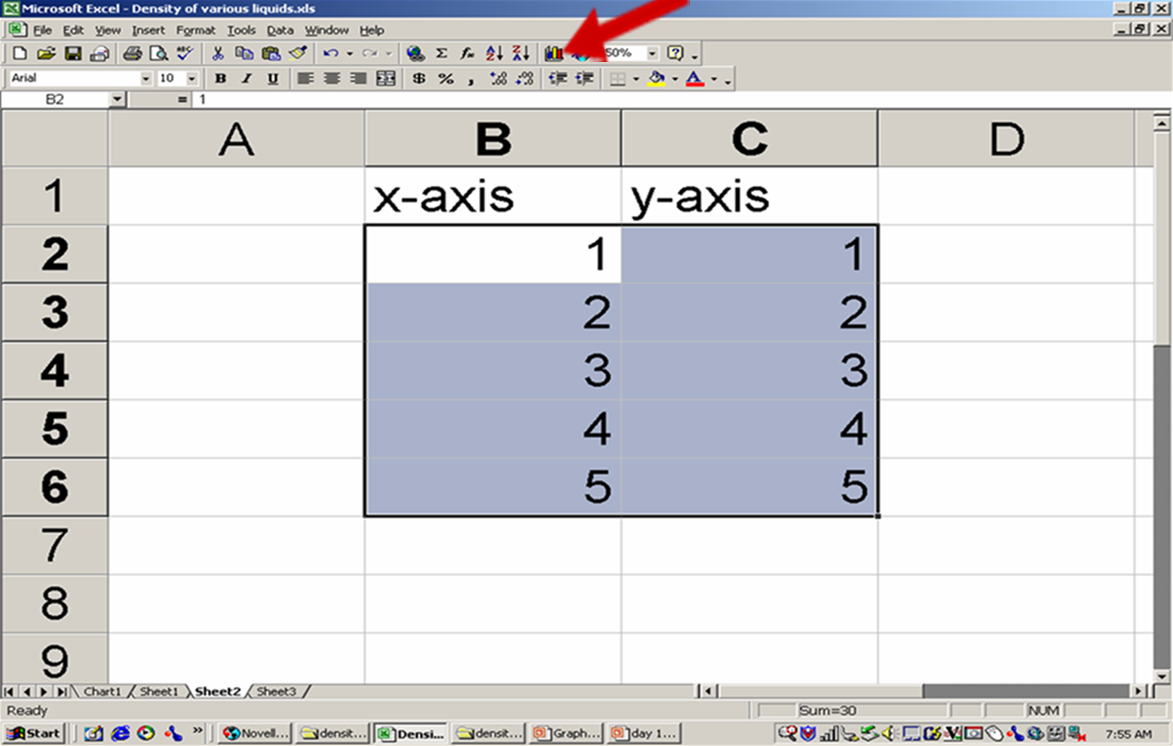Open the Data menu
The image size is (1173, 746).
280,30
